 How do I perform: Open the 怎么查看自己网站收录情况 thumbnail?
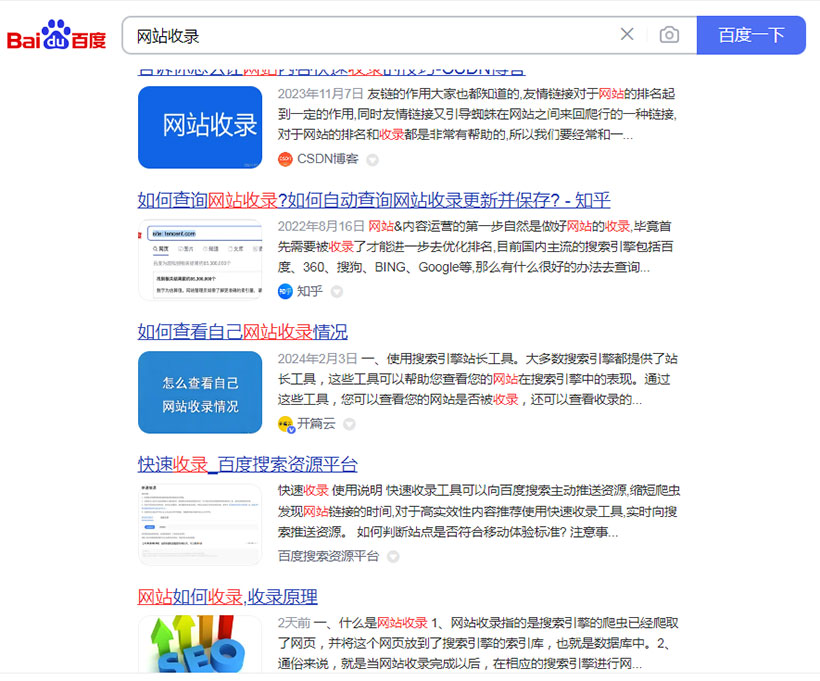199,391
